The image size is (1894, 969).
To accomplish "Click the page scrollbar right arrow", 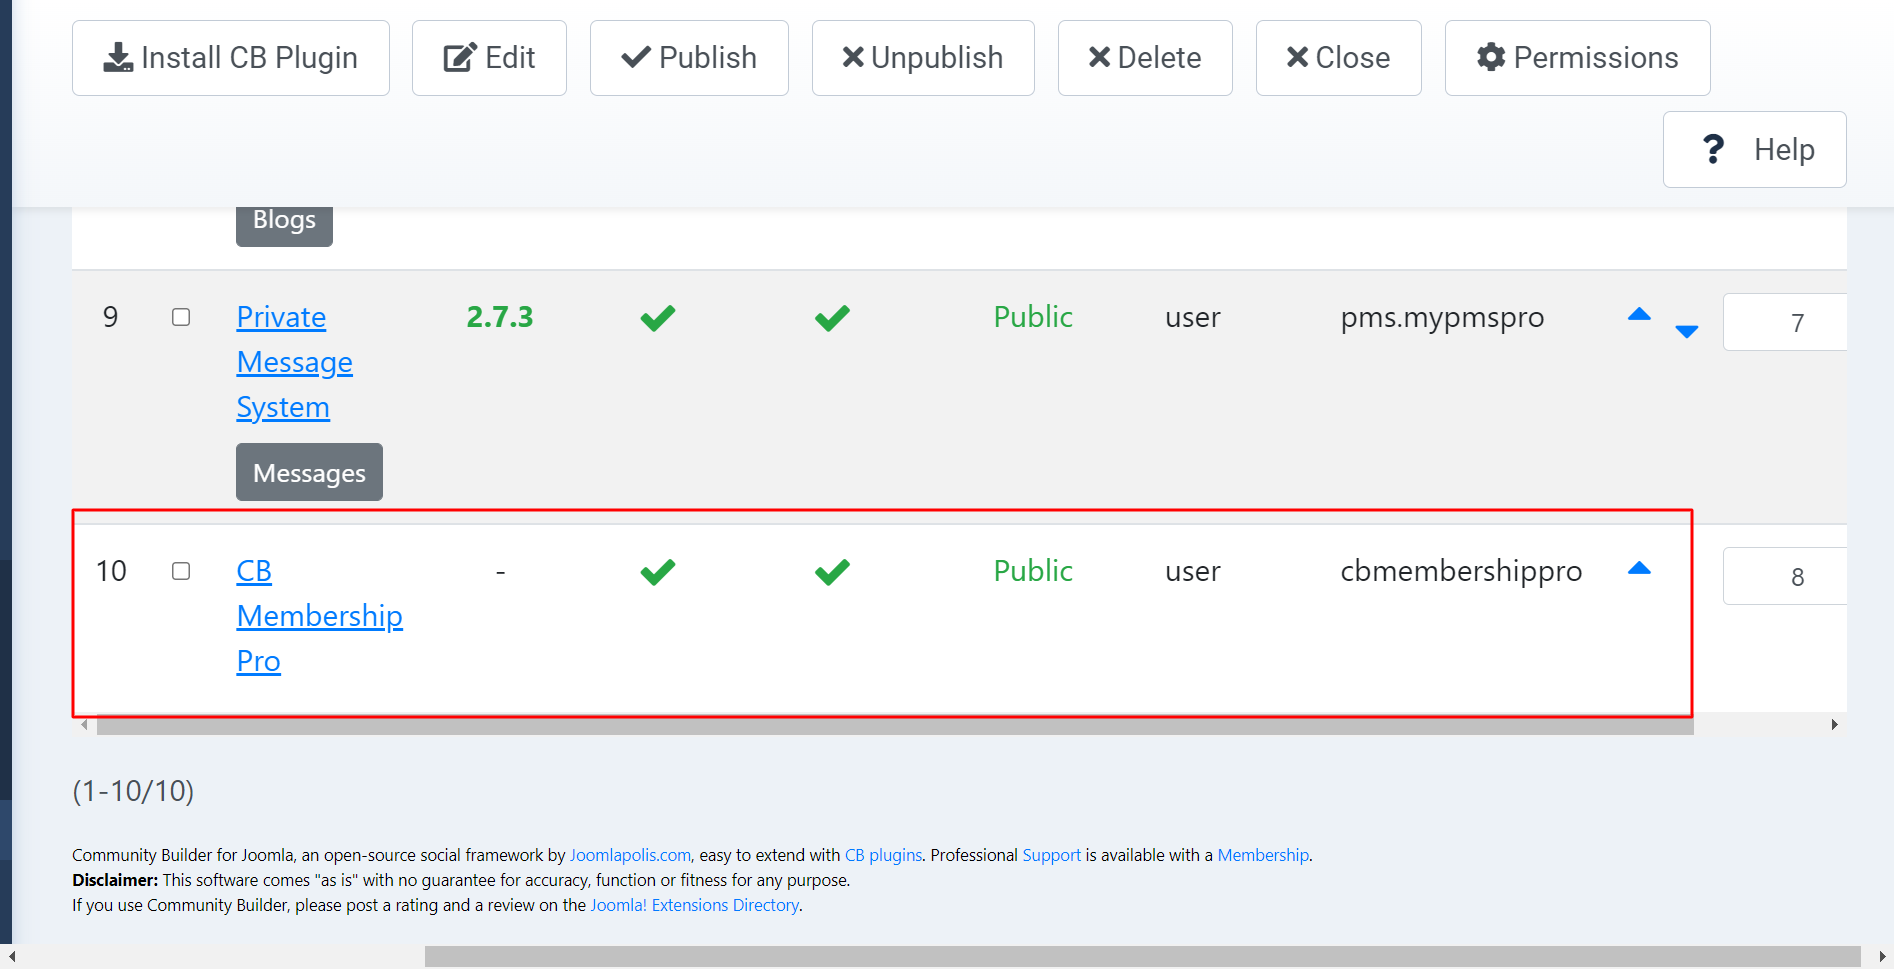I will (1882, 957).
